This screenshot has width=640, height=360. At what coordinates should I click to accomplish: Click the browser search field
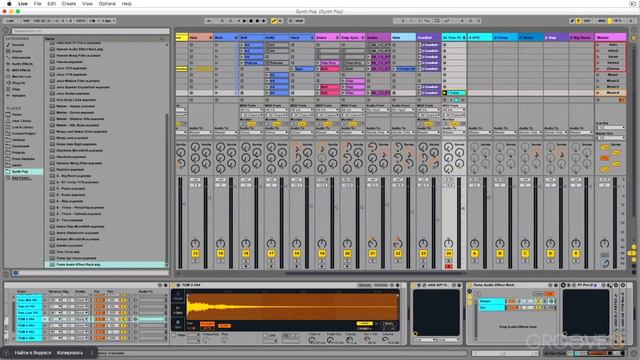pos(90,31)
